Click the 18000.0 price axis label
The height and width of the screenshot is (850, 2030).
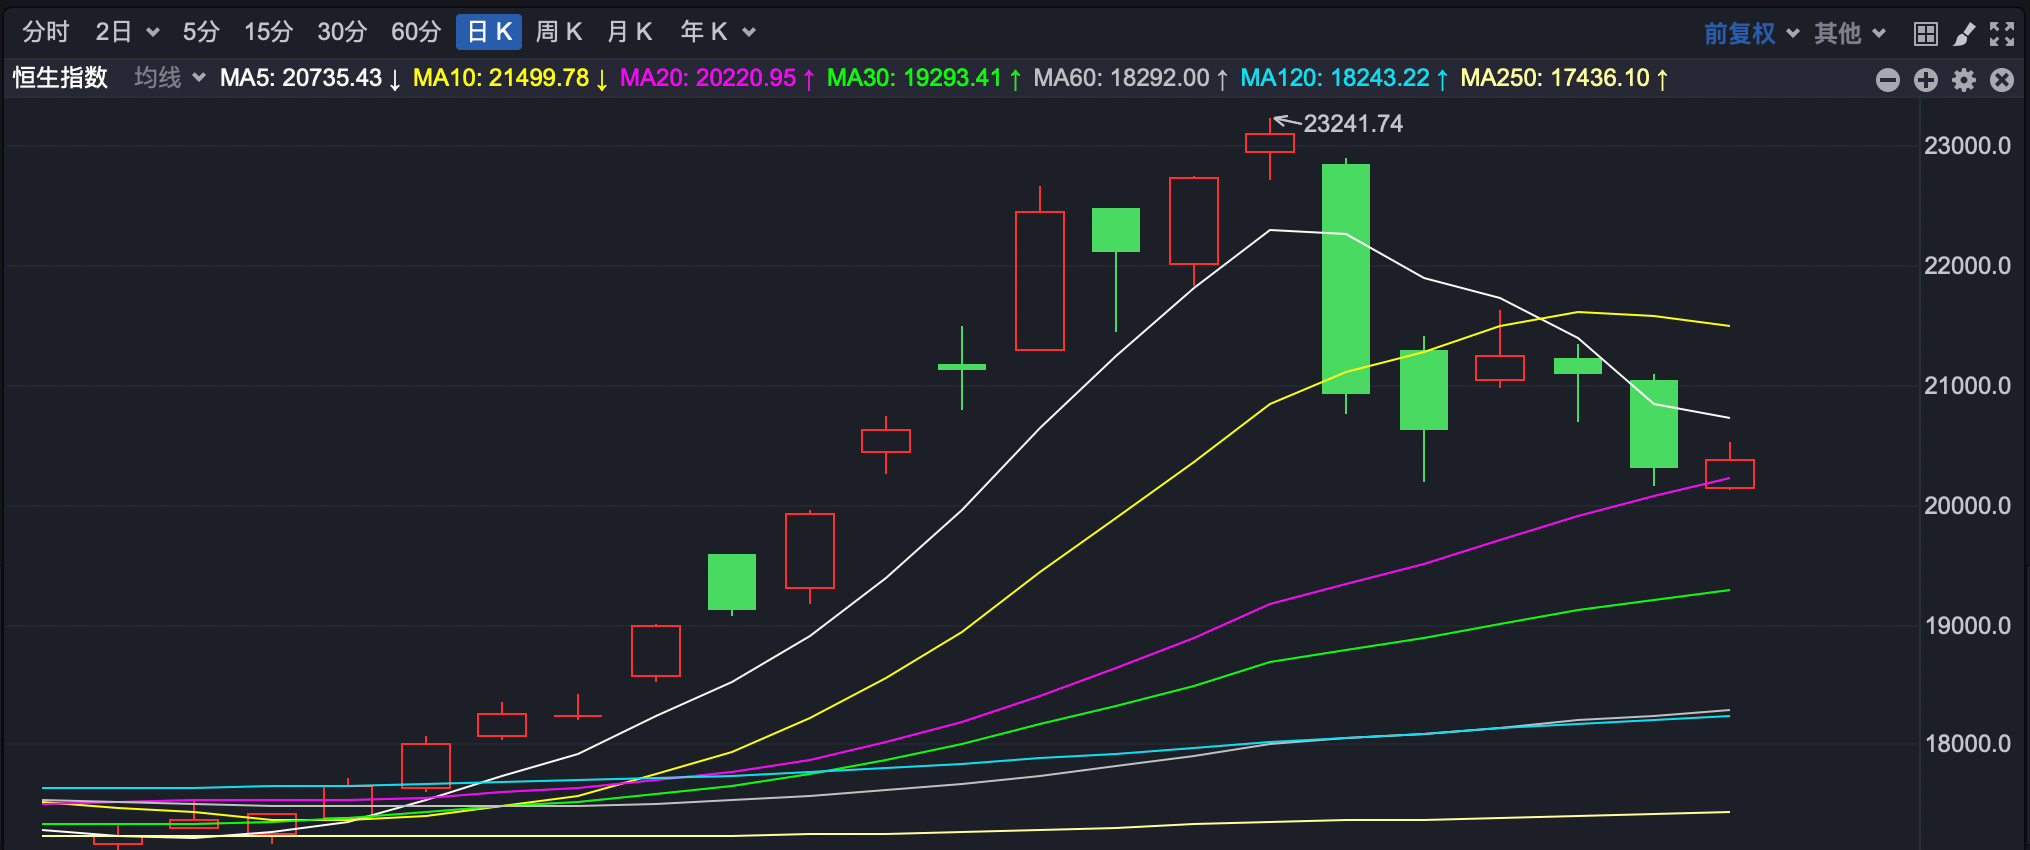click(1967, 744)
